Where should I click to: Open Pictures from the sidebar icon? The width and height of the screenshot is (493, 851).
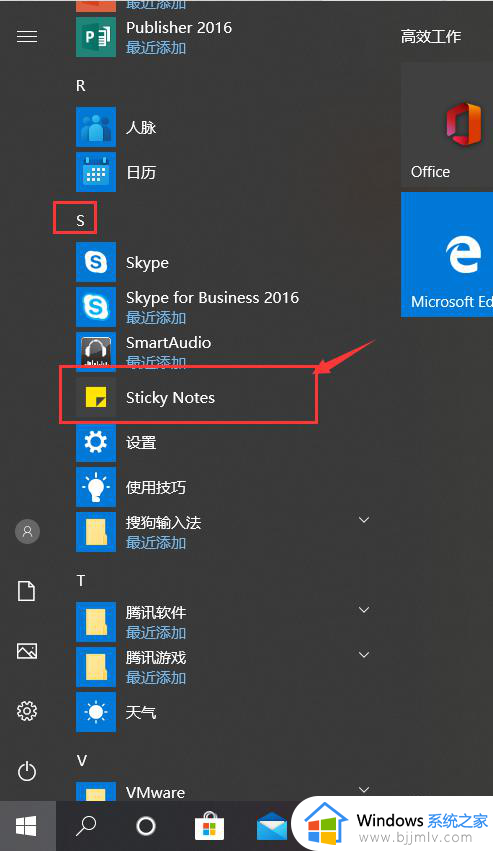(x=27, y=651)
